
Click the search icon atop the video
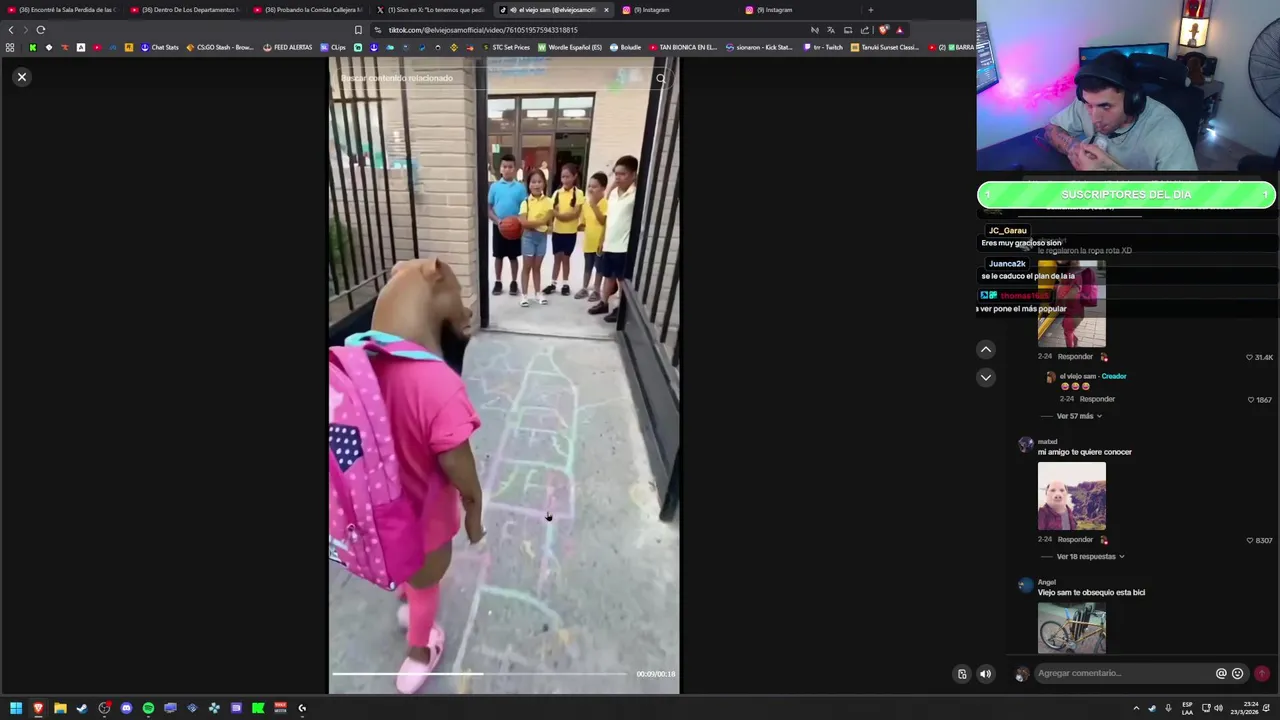[x=661, y=78]
